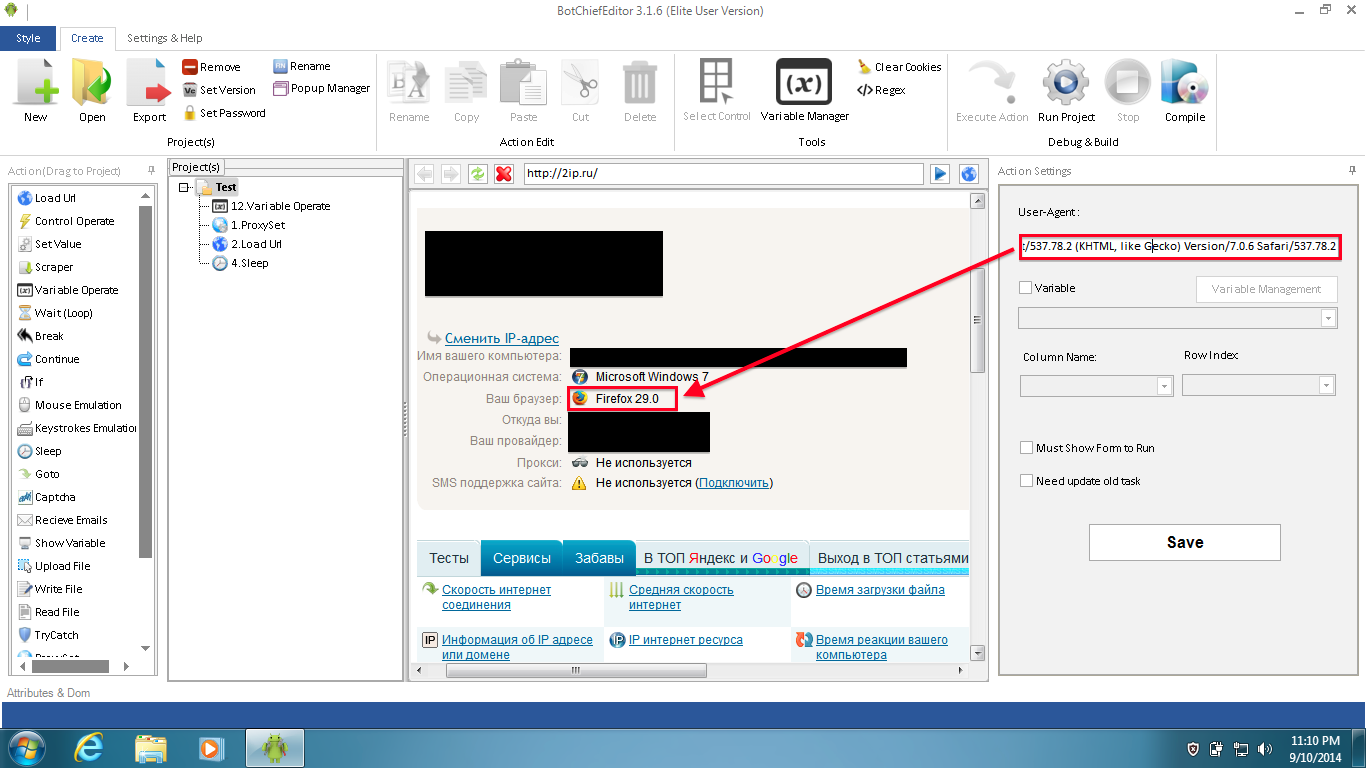Toggle the Need update old task checkbox
Viewport: 1366px width, 768px height.
pos(1026,481)
